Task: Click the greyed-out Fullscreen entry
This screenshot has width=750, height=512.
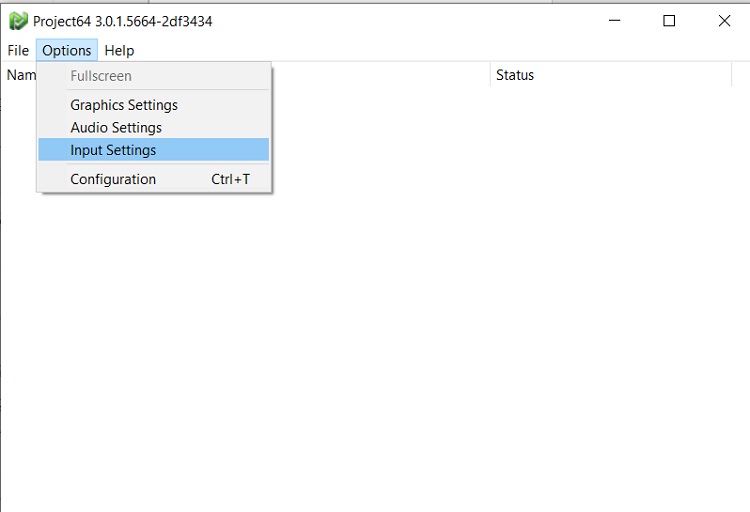Action: [x=101, y=76]
